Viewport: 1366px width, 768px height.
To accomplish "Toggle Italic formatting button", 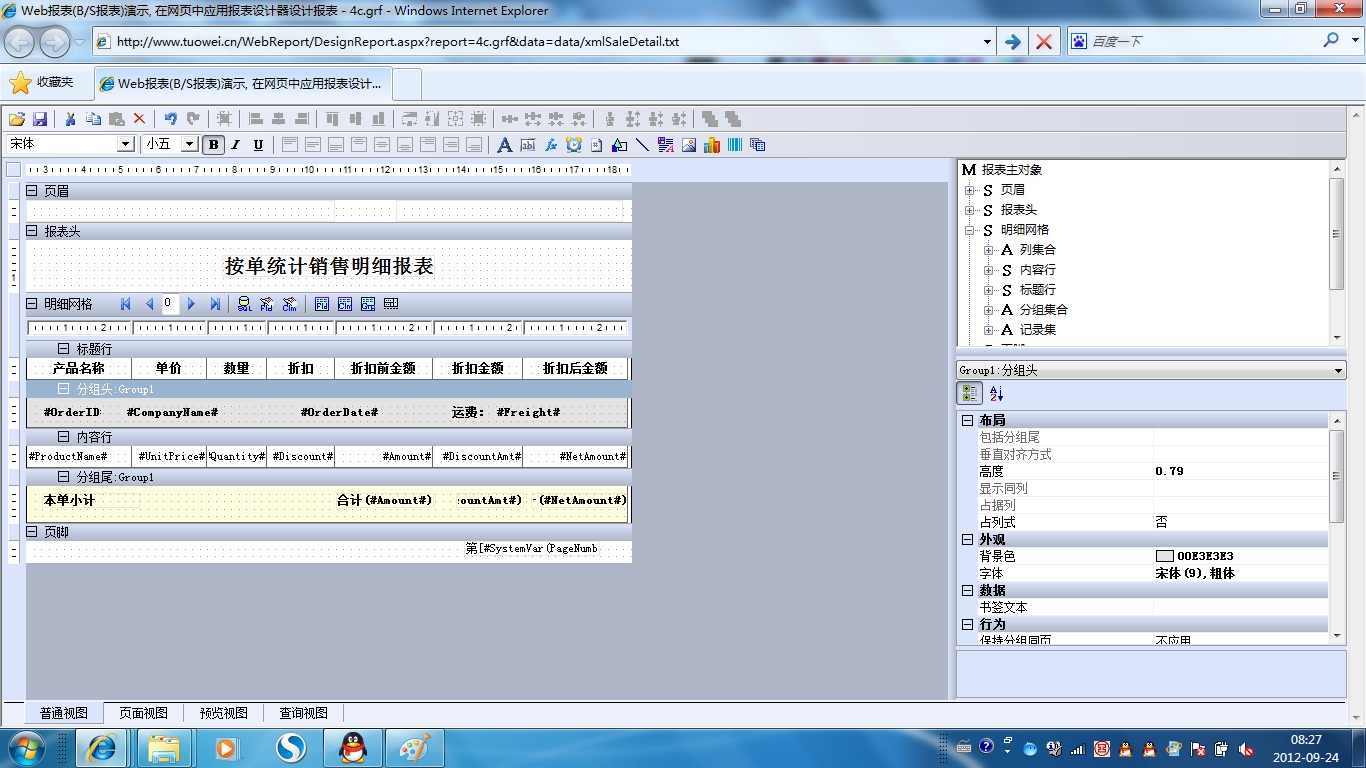I will pos(236,145).
